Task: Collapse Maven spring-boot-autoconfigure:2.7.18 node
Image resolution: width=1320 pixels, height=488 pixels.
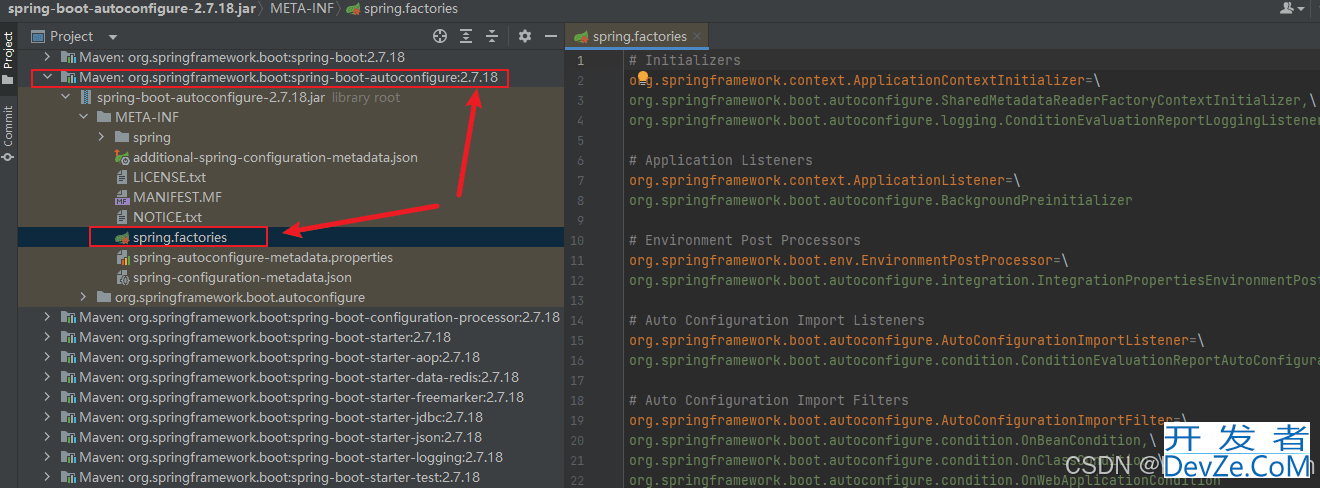Action: pos(48,77)
